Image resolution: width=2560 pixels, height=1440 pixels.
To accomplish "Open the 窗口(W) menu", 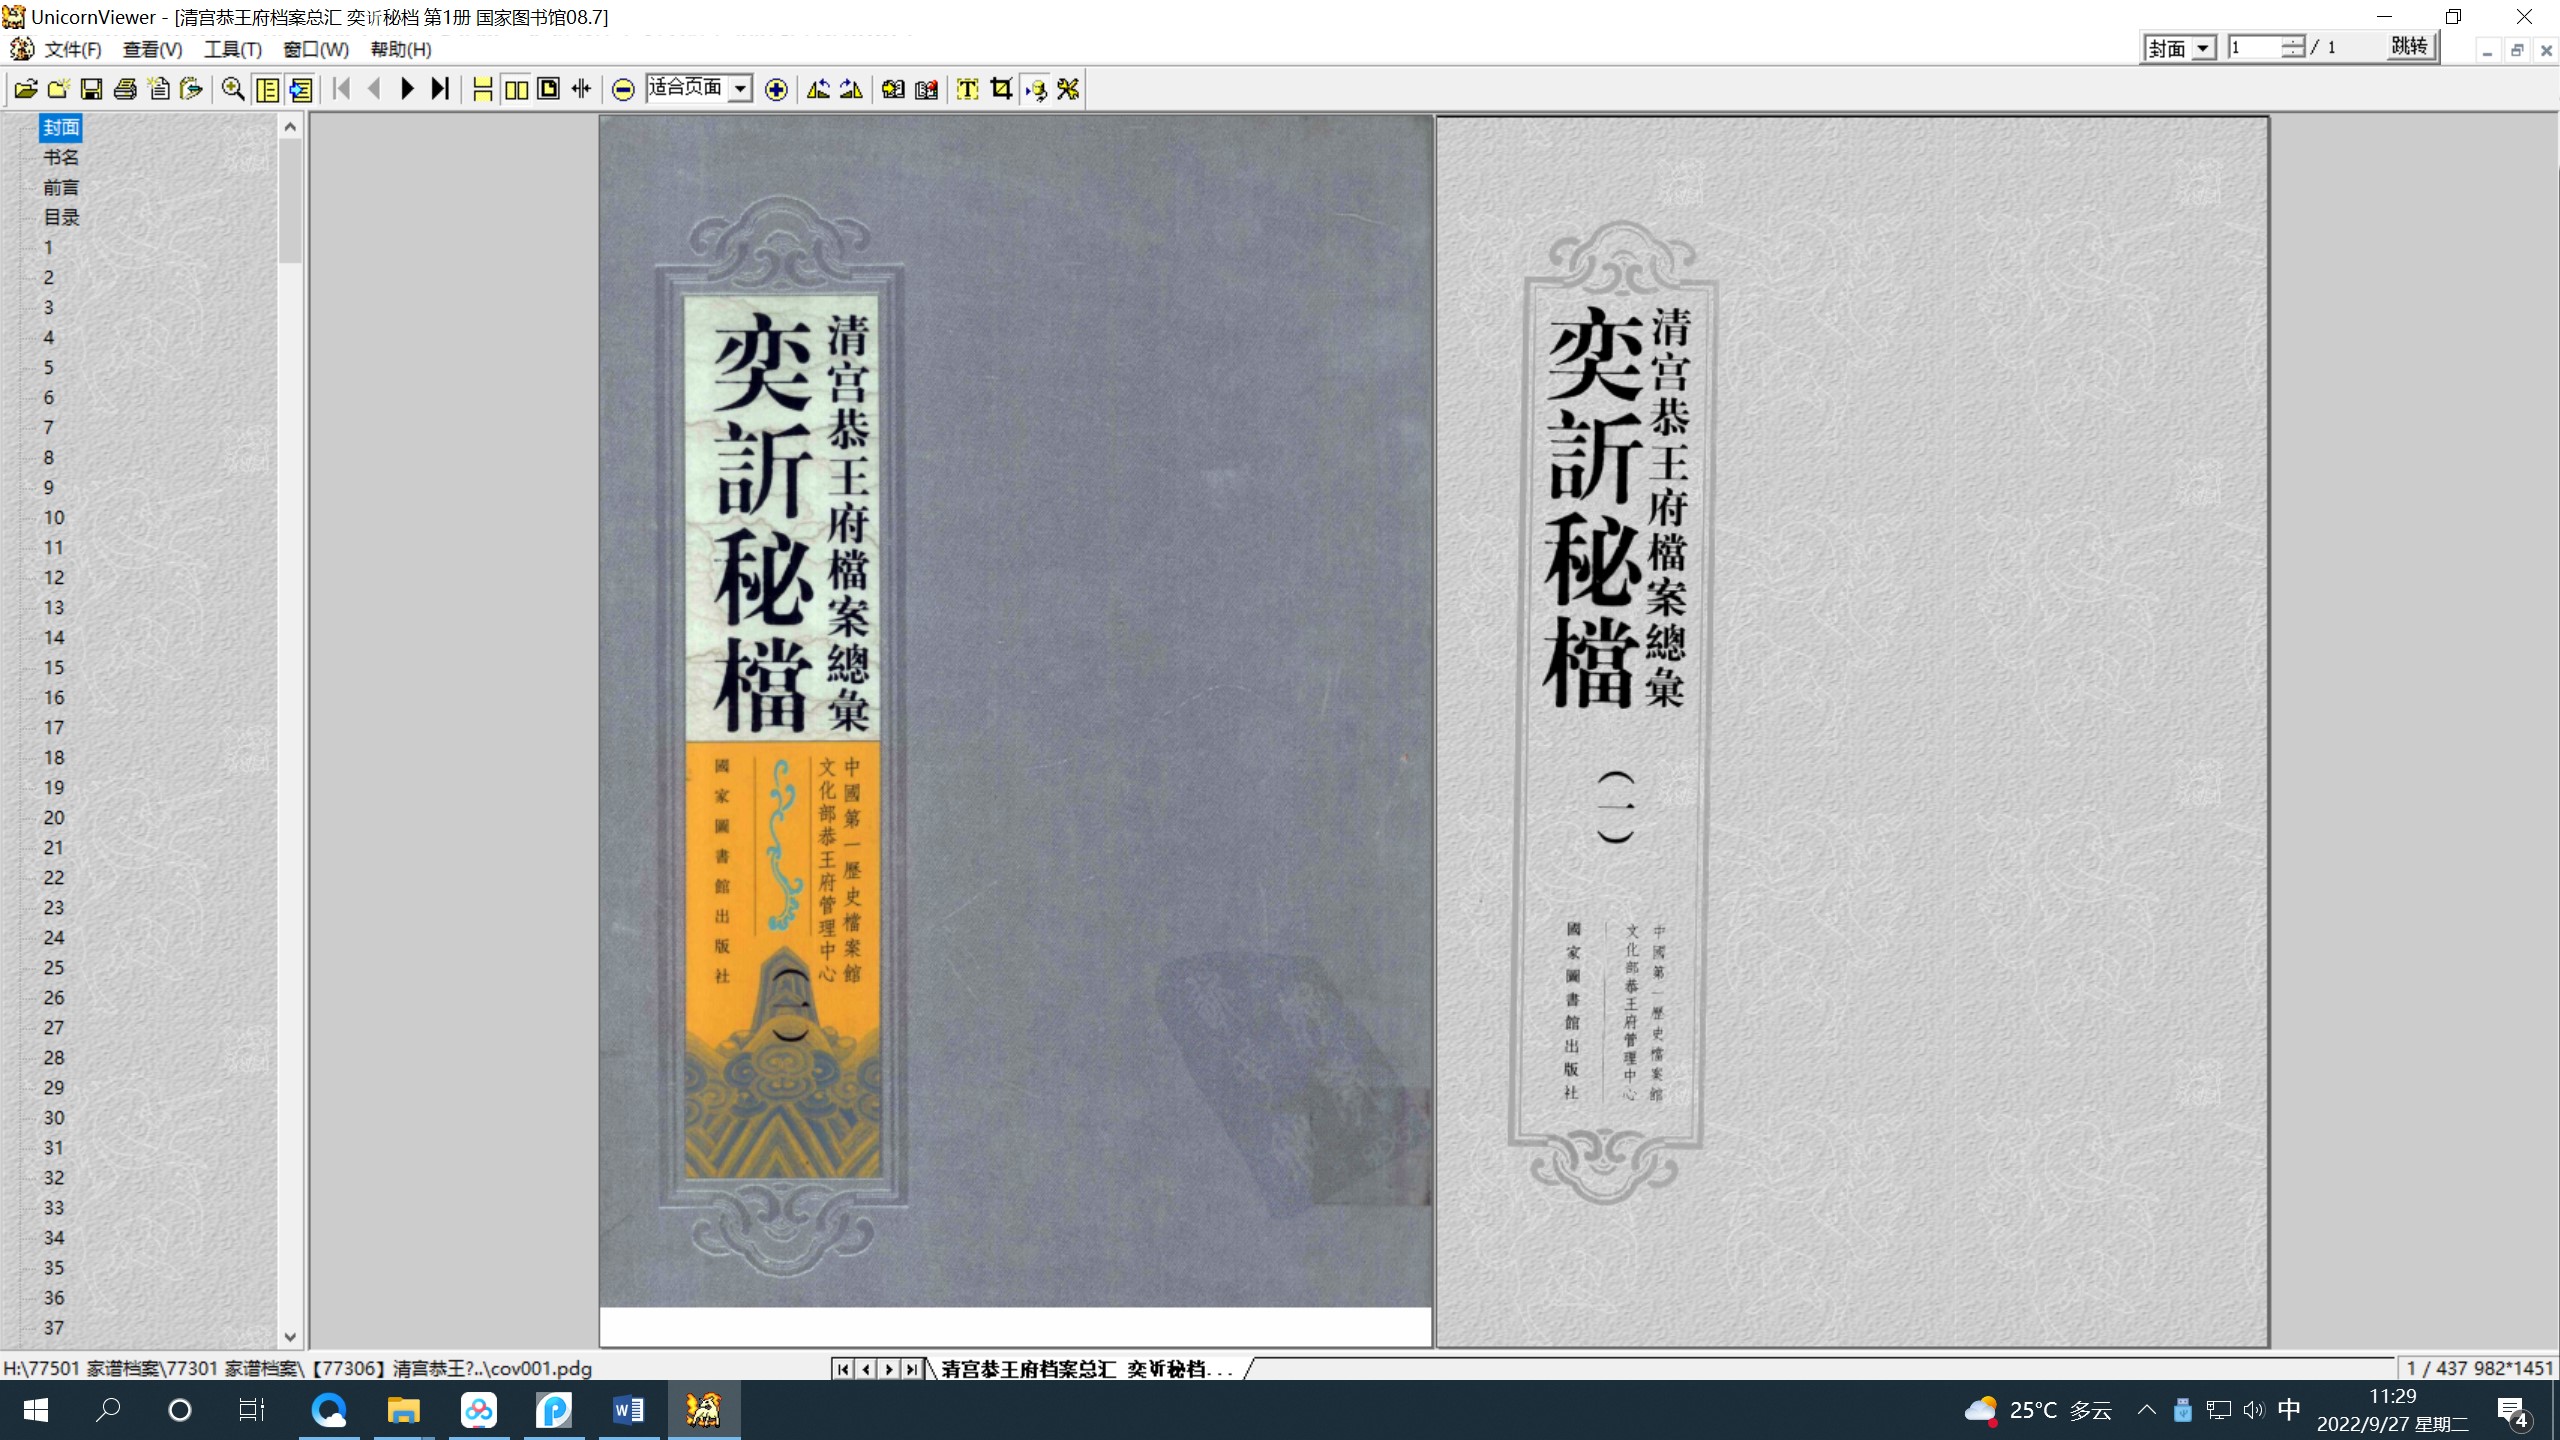I will [x=316, y=49].
